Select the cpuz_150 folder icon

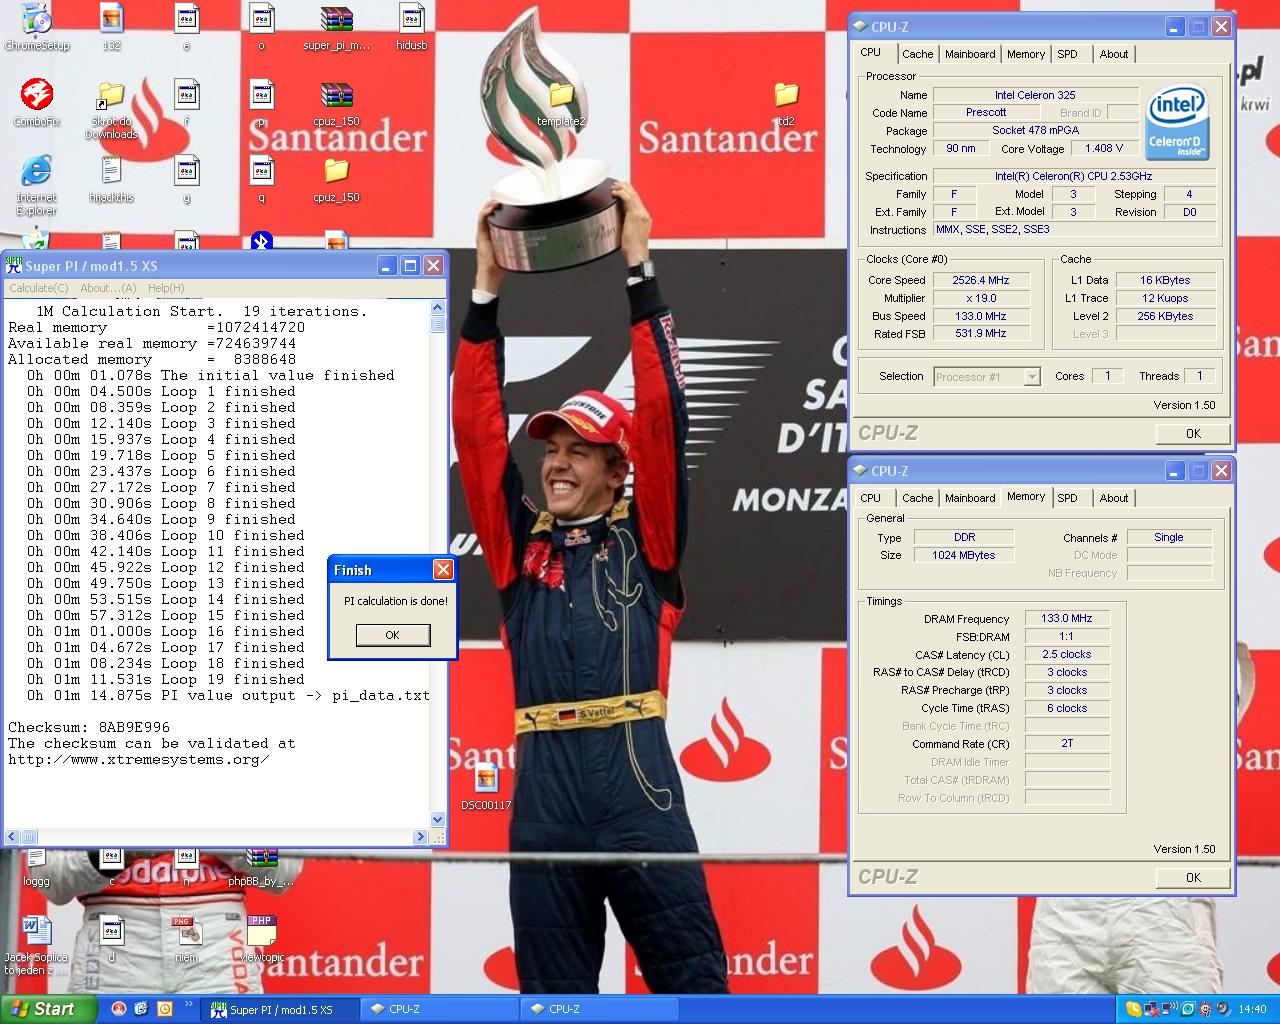point(337,179)
